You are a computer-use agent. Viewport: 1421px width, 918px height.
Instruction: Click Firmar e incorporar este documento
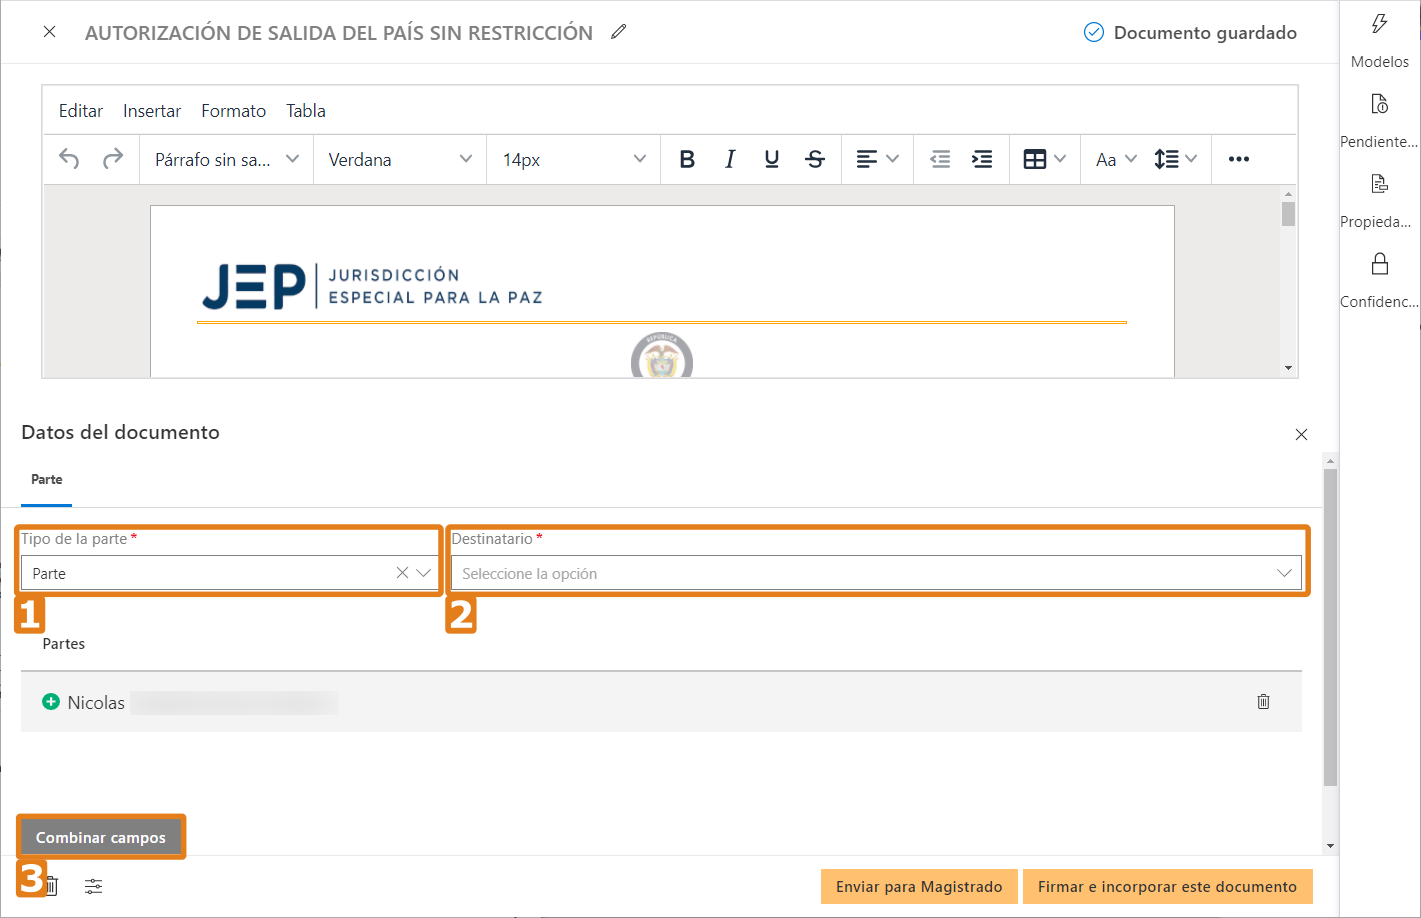(x=1167, y=887)
